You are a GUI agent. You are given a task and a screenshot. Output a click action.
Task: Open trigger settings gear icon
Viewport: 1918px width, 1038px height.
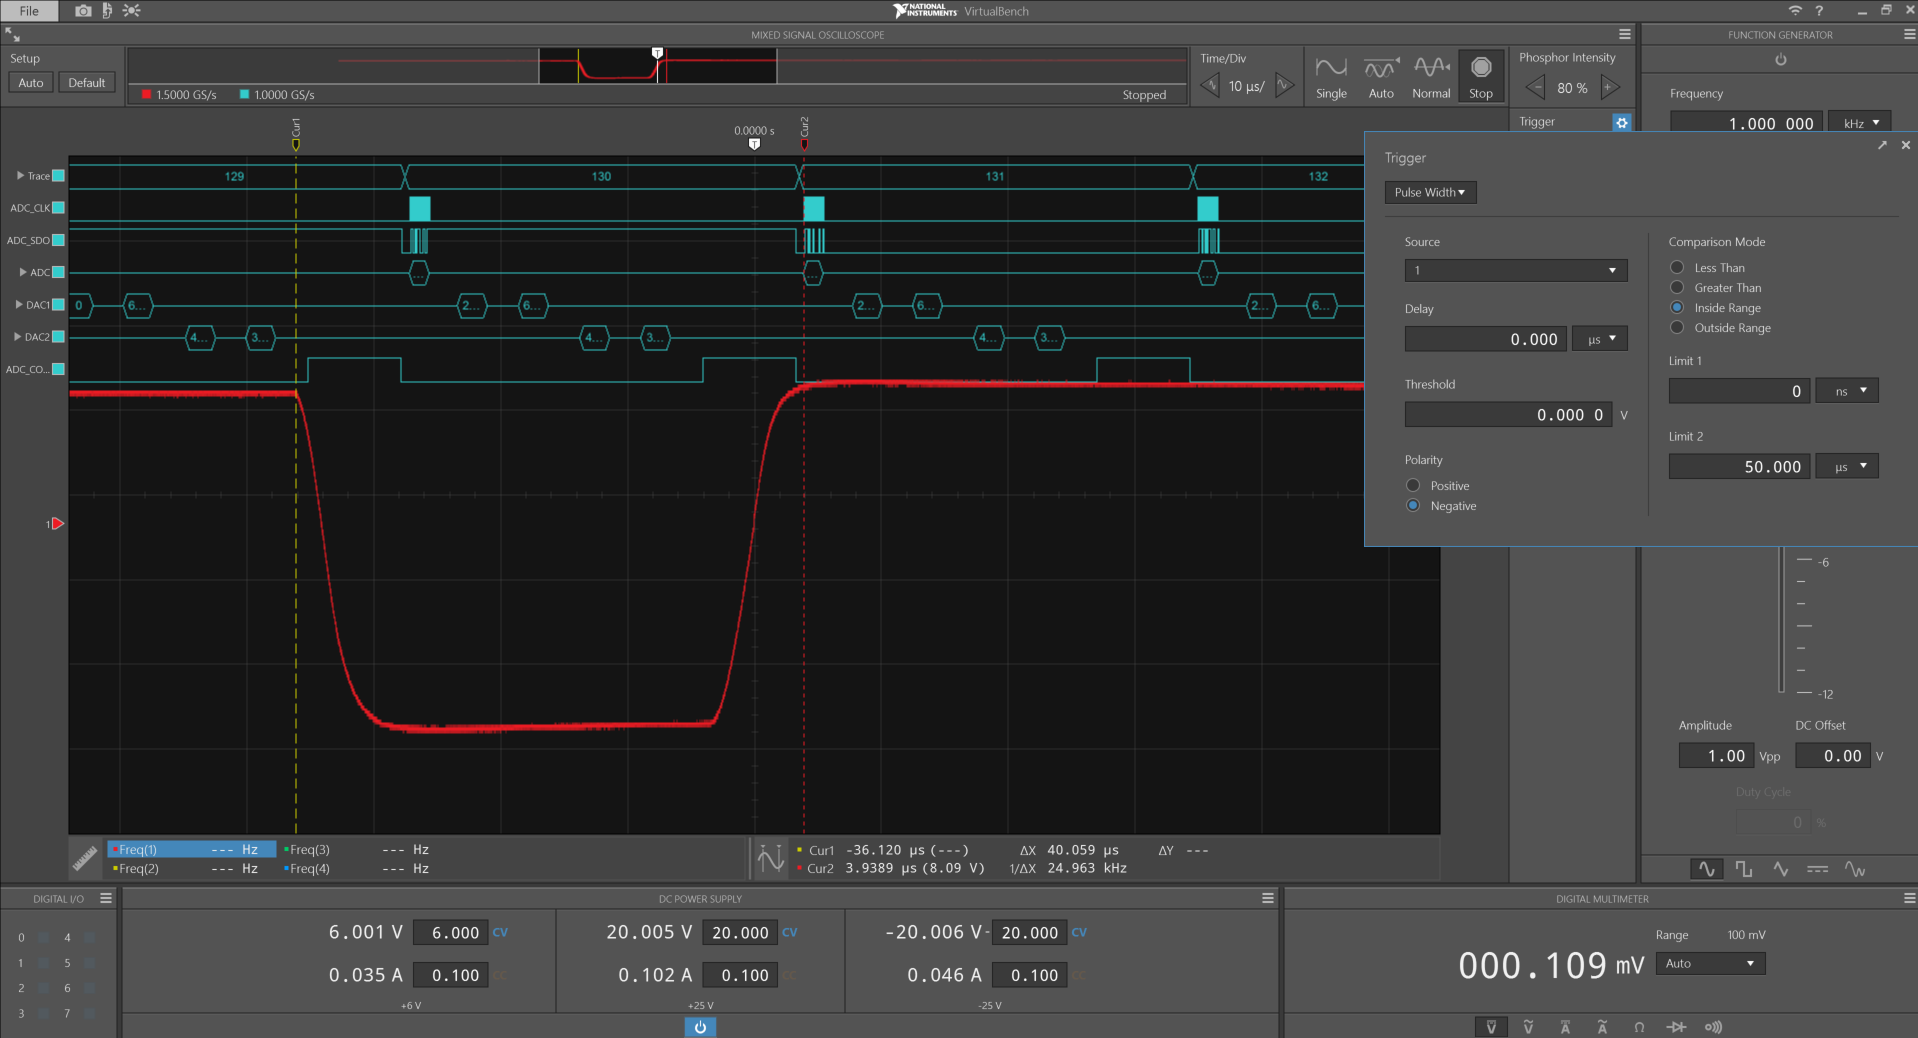point(1621,122)
